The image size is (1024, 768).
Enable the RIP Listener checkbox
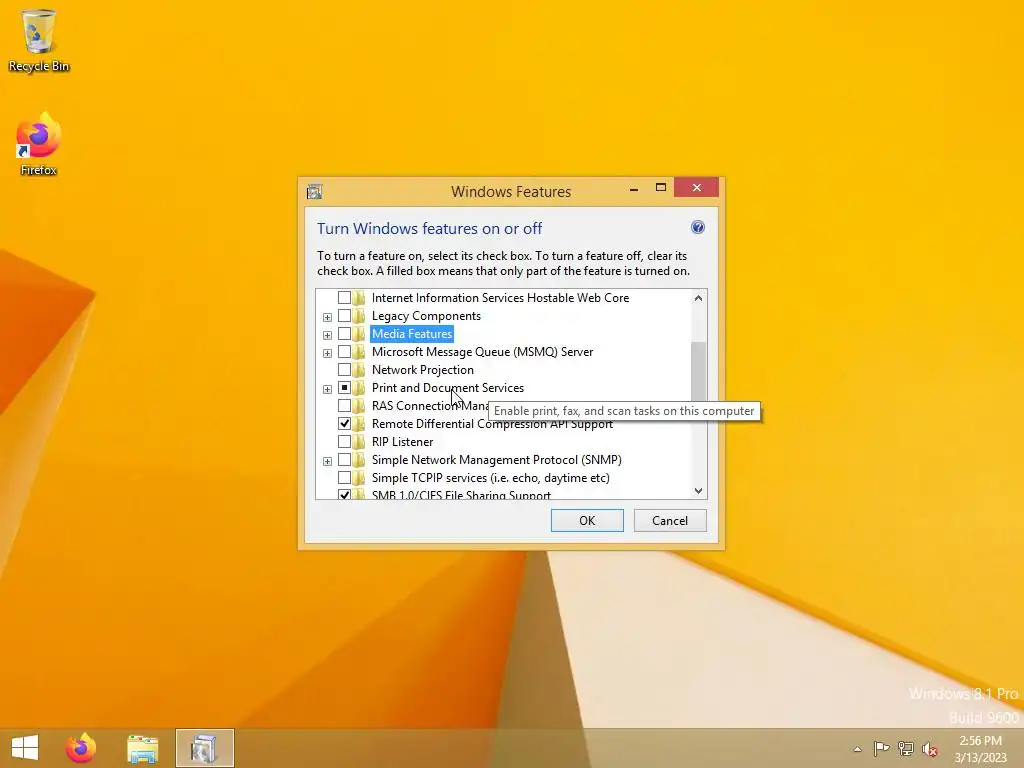344,442
